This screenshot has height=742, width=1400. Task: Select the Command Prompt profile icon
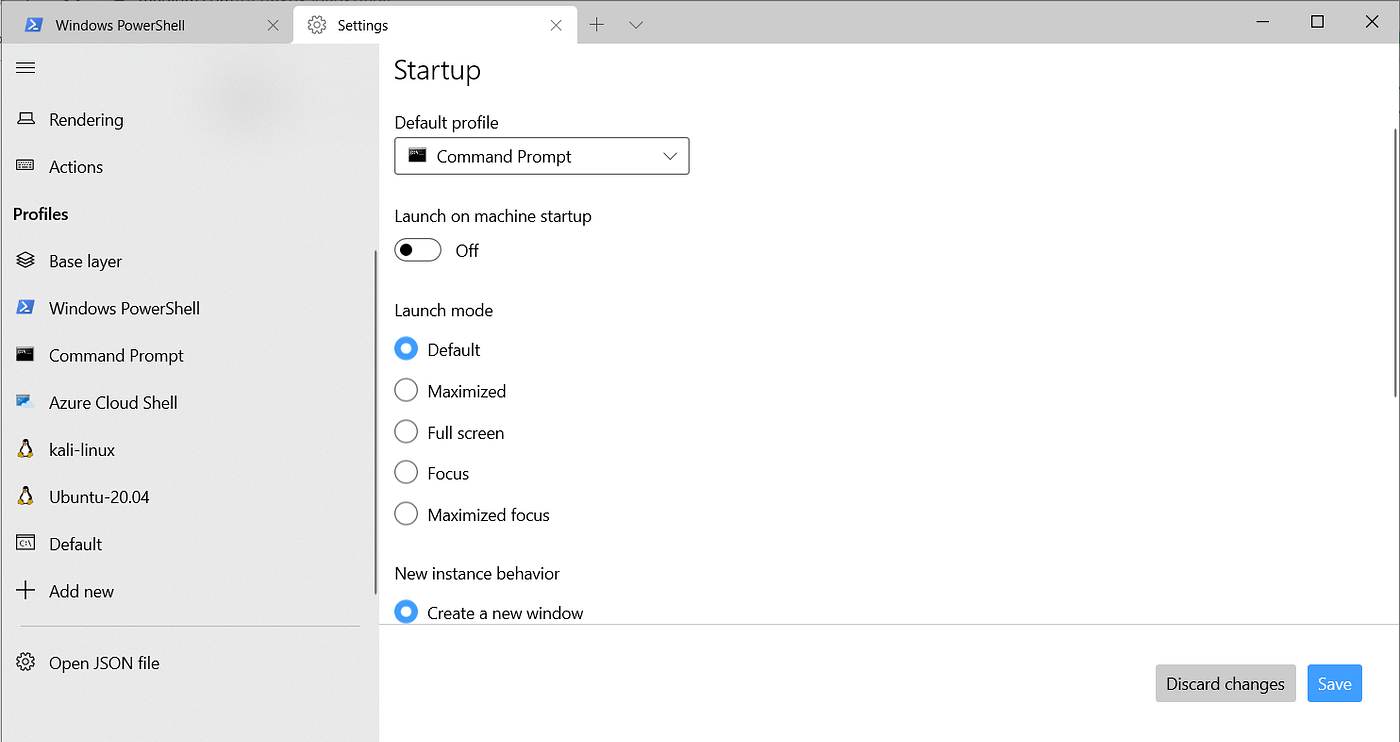25,355
